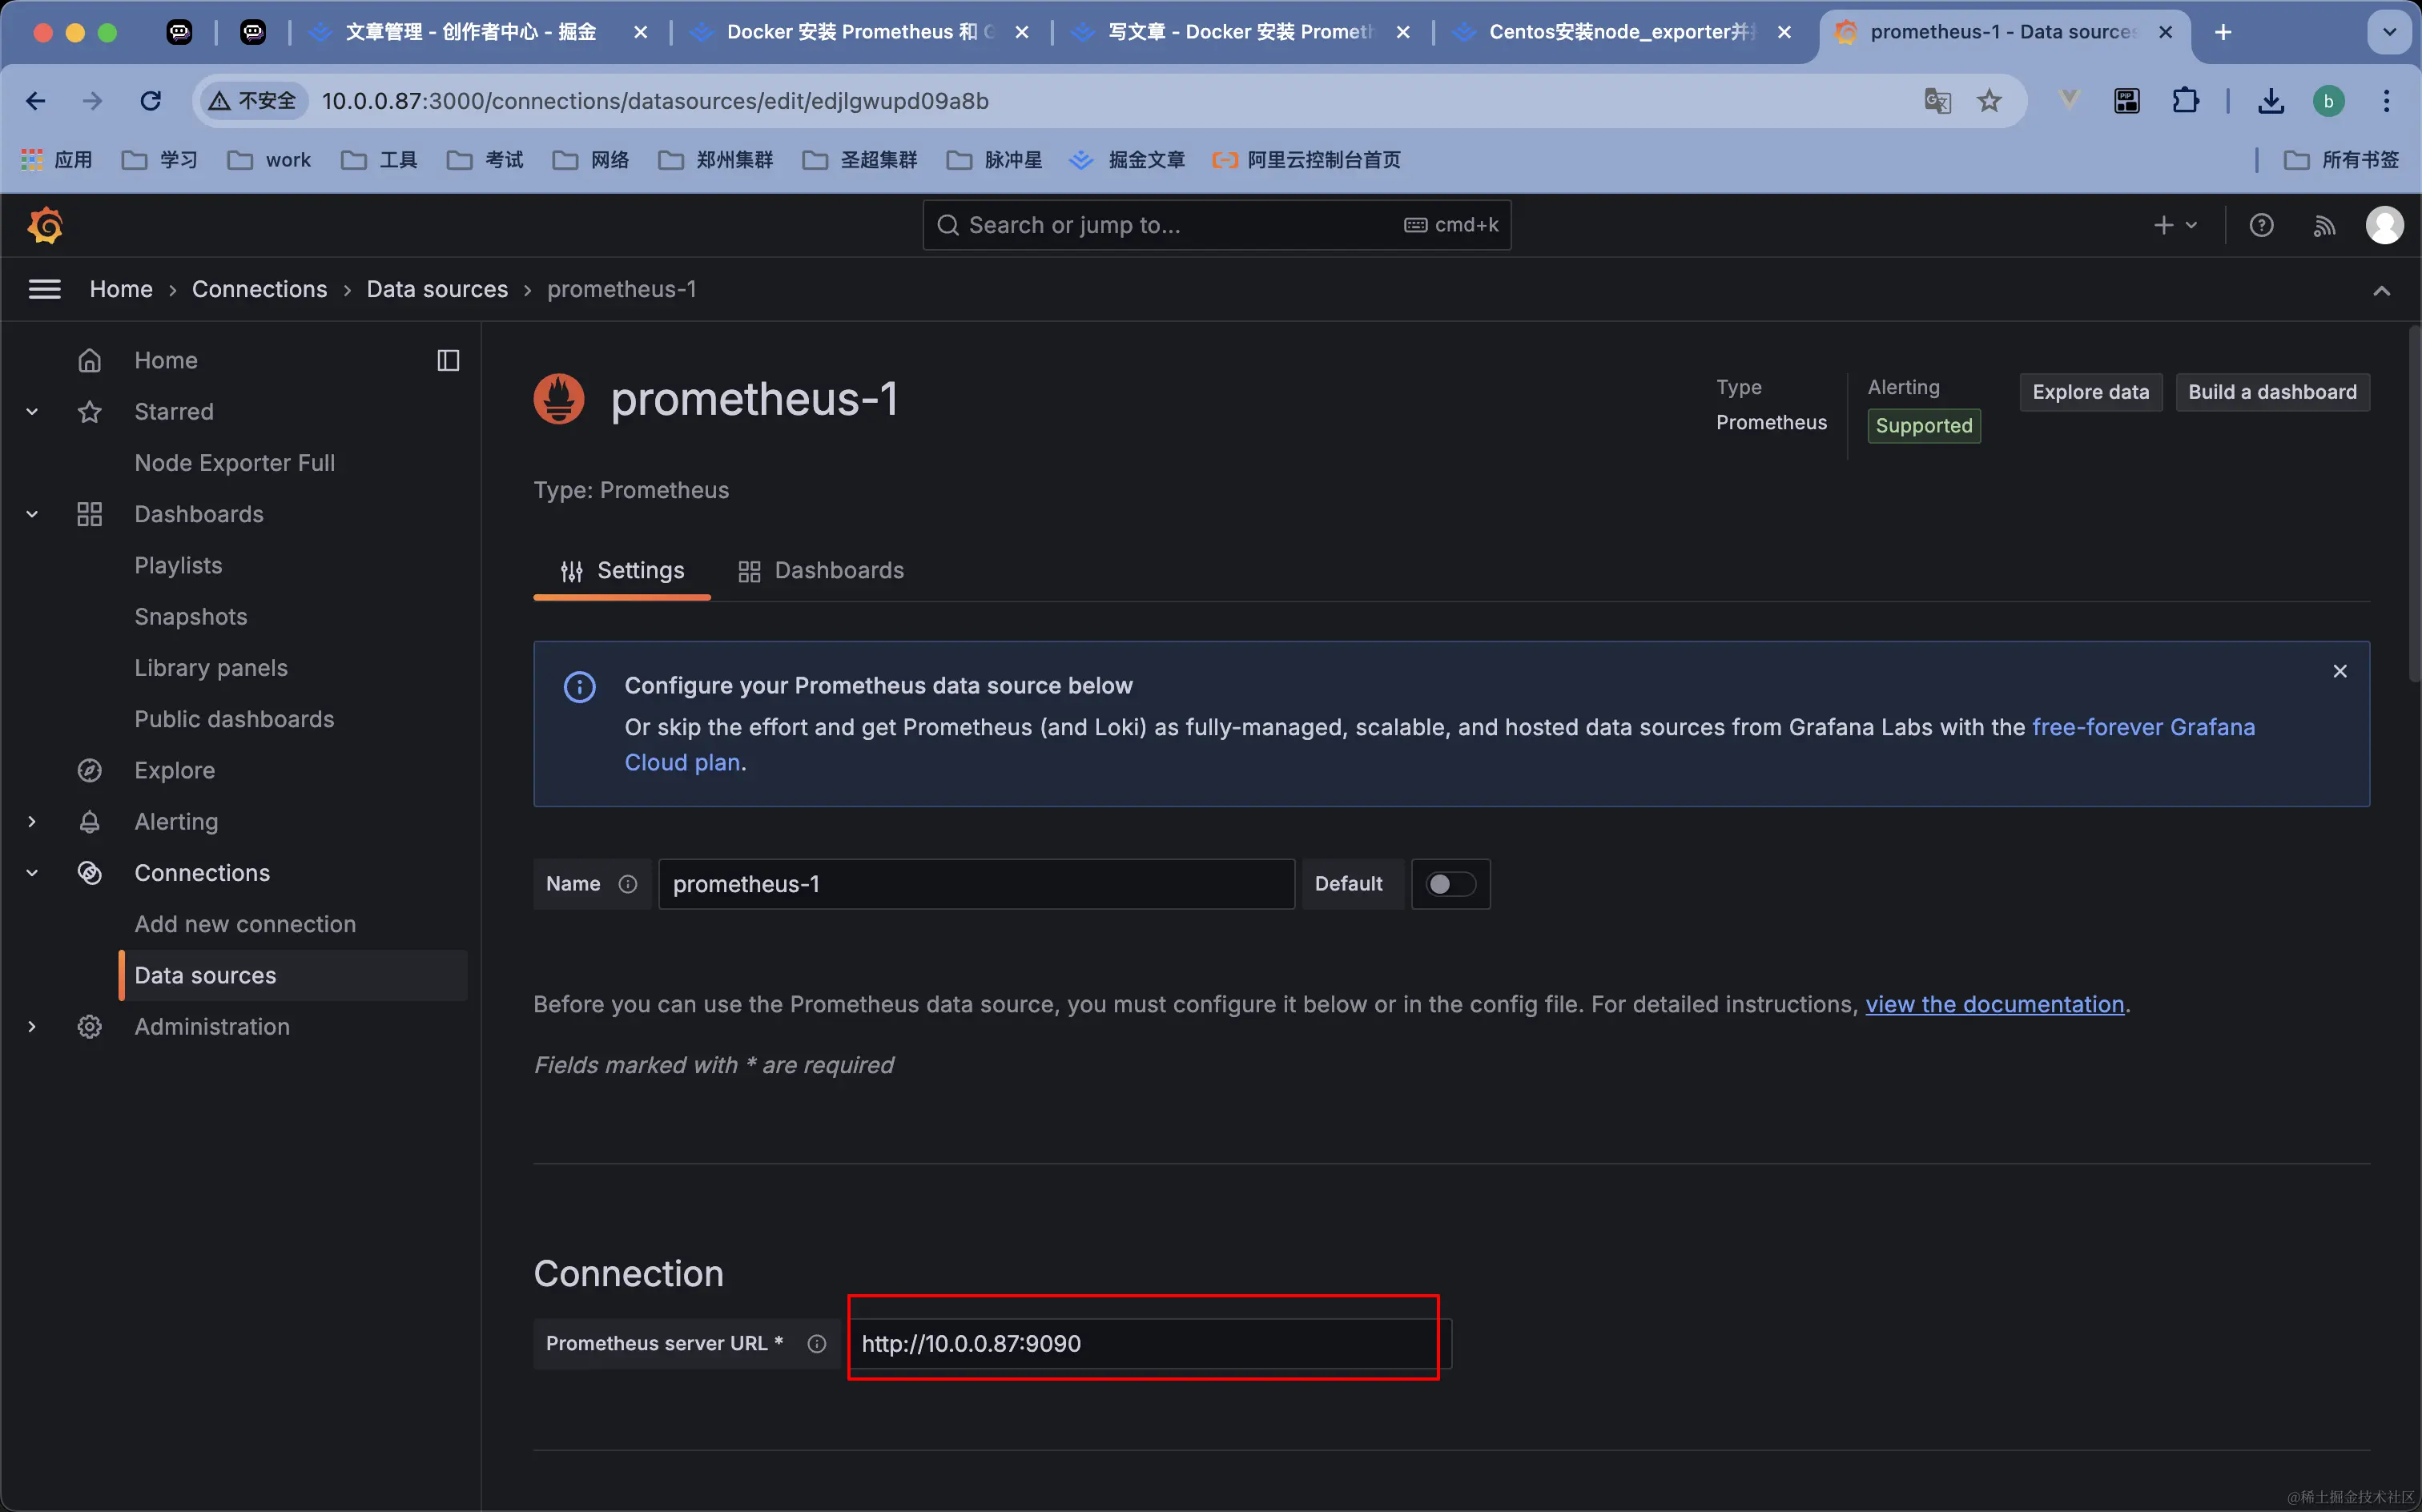Open the browser extensions puzzle icon
Screen dimensions: 2422x1512
point(2185,101)
